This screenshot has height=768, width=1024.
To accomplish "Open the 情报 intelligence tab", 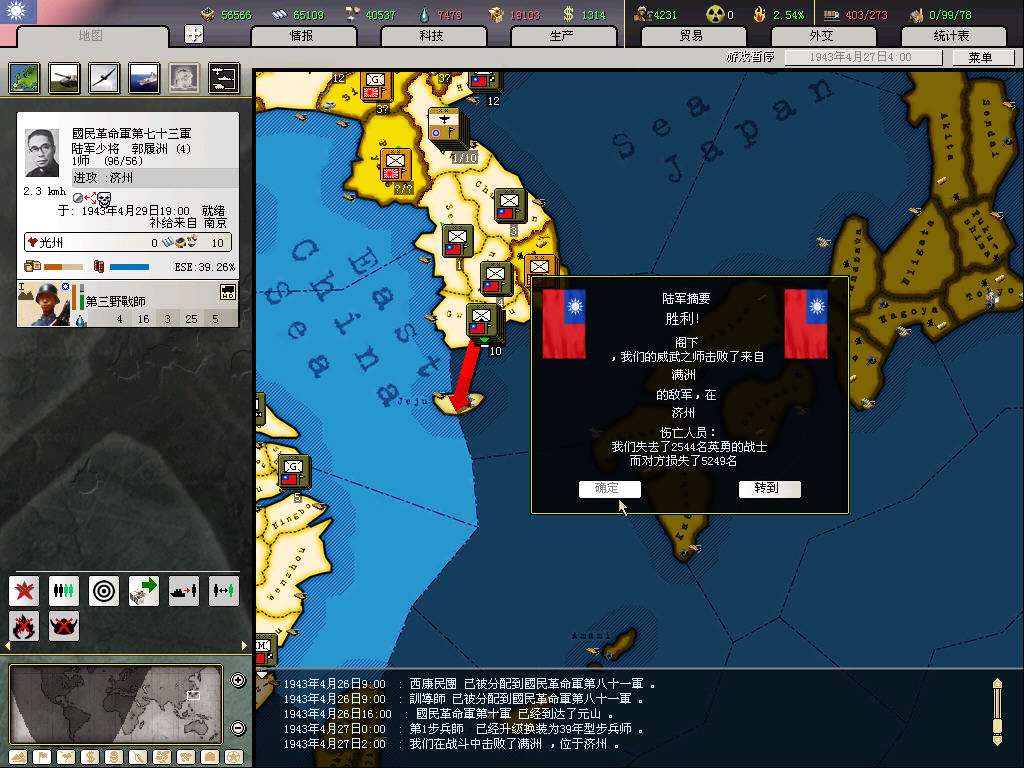I will [x=302, y=36].
